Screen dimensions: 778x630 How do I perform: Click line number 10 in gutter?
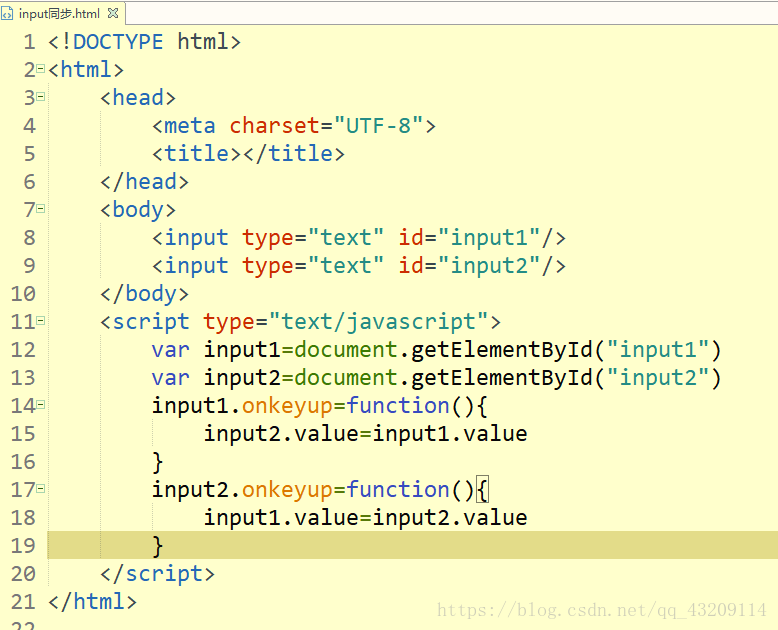(x=23, y=294)
